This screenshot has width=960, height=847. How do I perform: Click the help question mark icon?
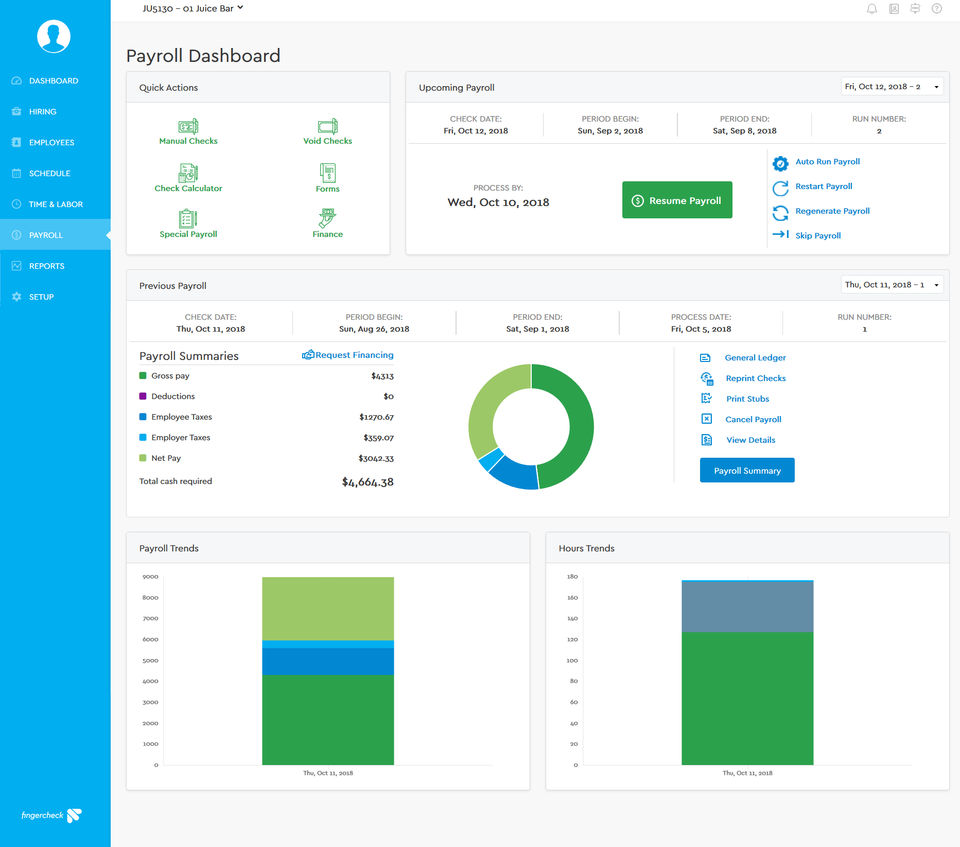click(x=937, y=9)
